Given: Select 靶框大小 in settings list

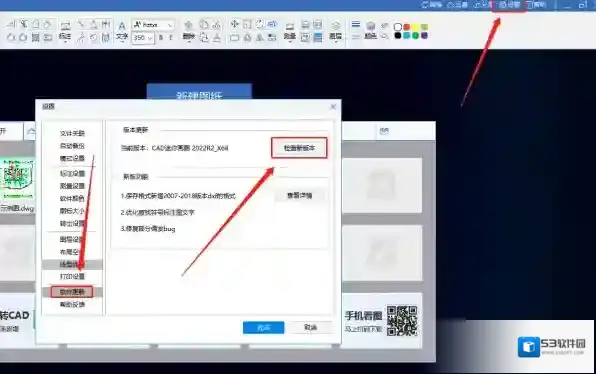Looking at the screenshot, I should coord(72,211).
